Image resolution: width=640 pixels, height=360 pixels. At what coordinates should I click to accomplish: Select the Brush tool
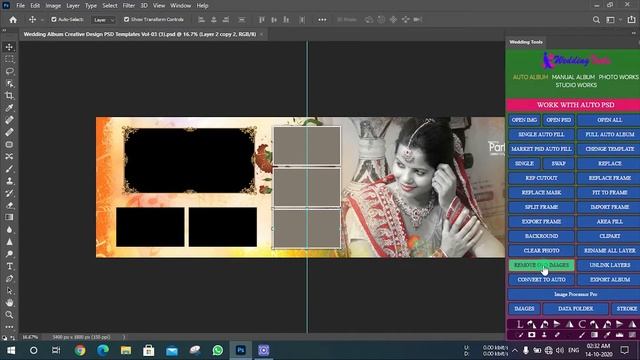[x=9, y=169]
